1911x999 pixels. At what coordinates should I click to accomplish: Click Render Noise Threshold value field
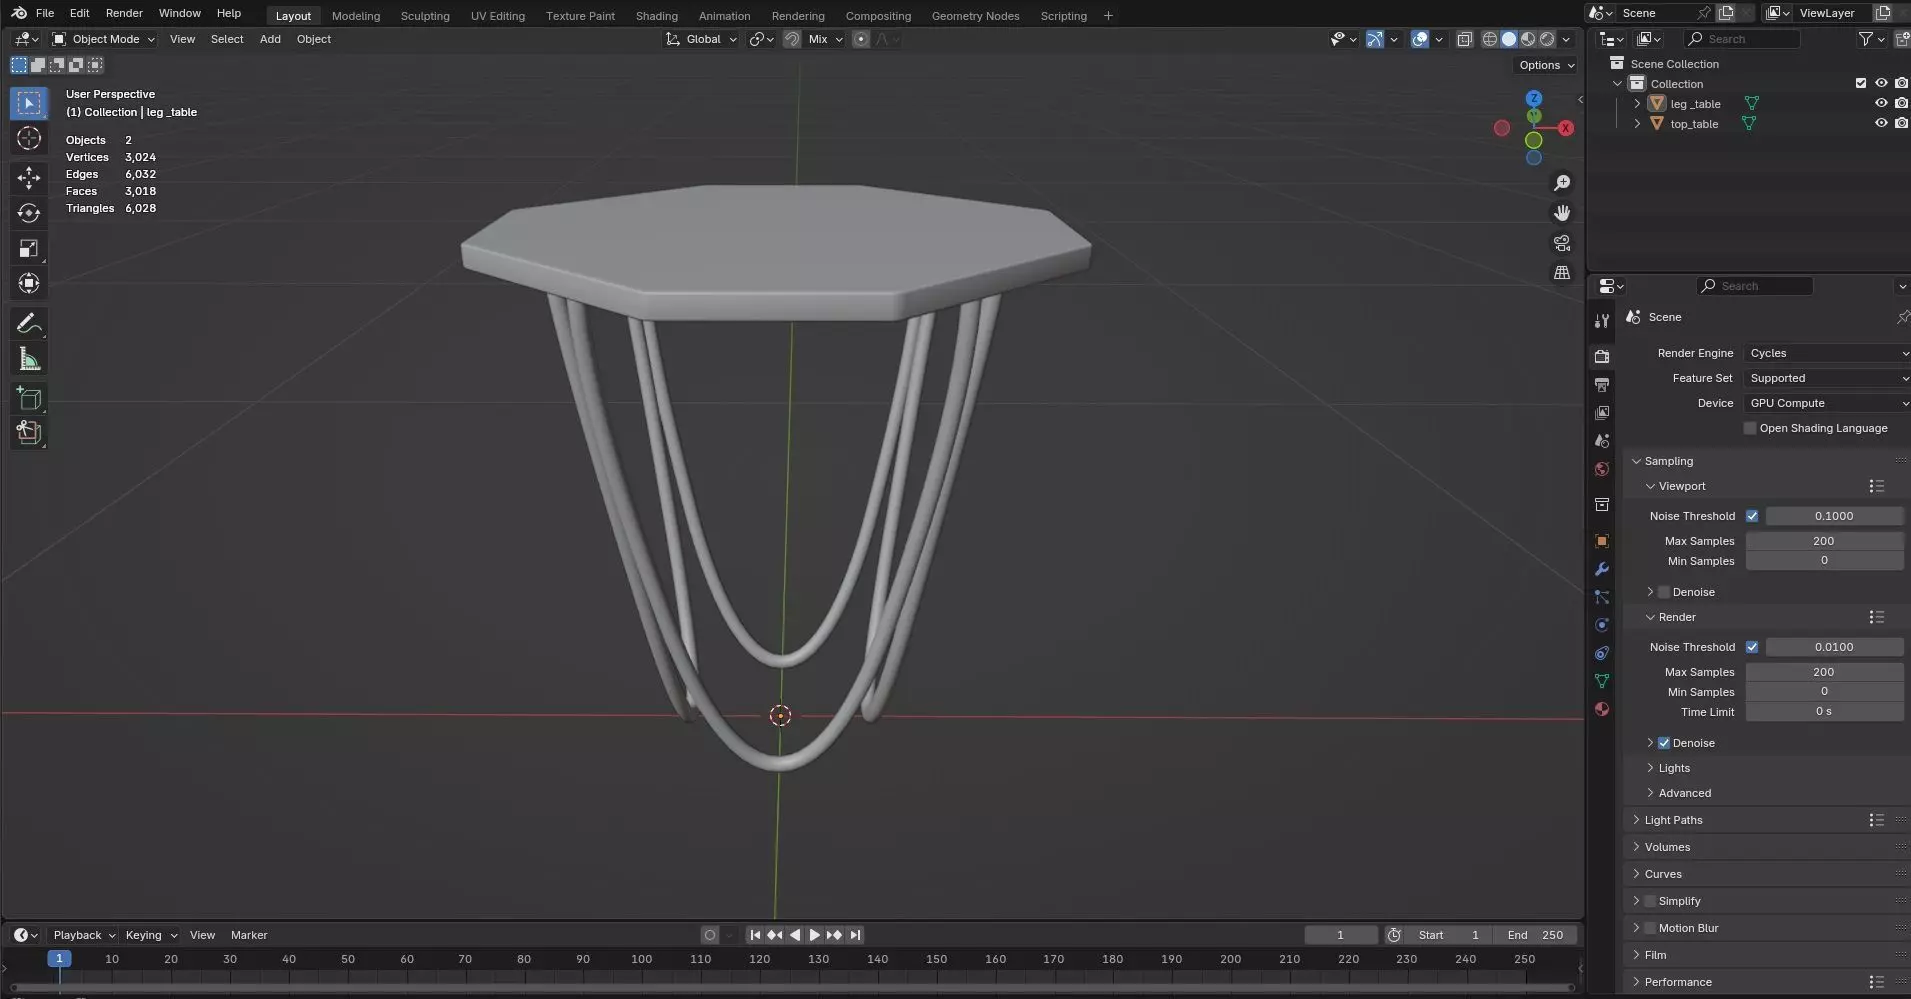(x=1834, y=647)
